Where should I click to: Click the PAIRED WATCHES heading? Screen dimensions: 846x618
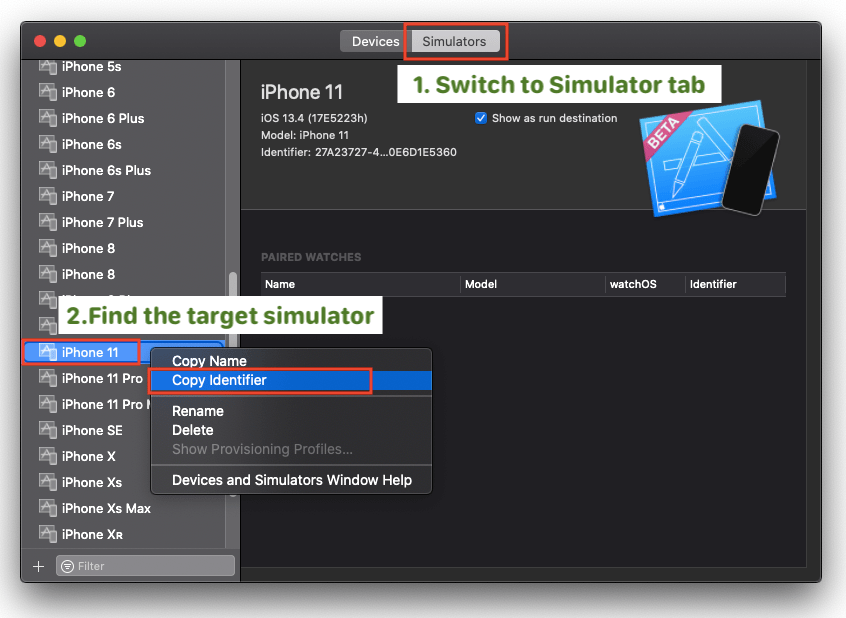pyautogui.click(x=311, y=257)
